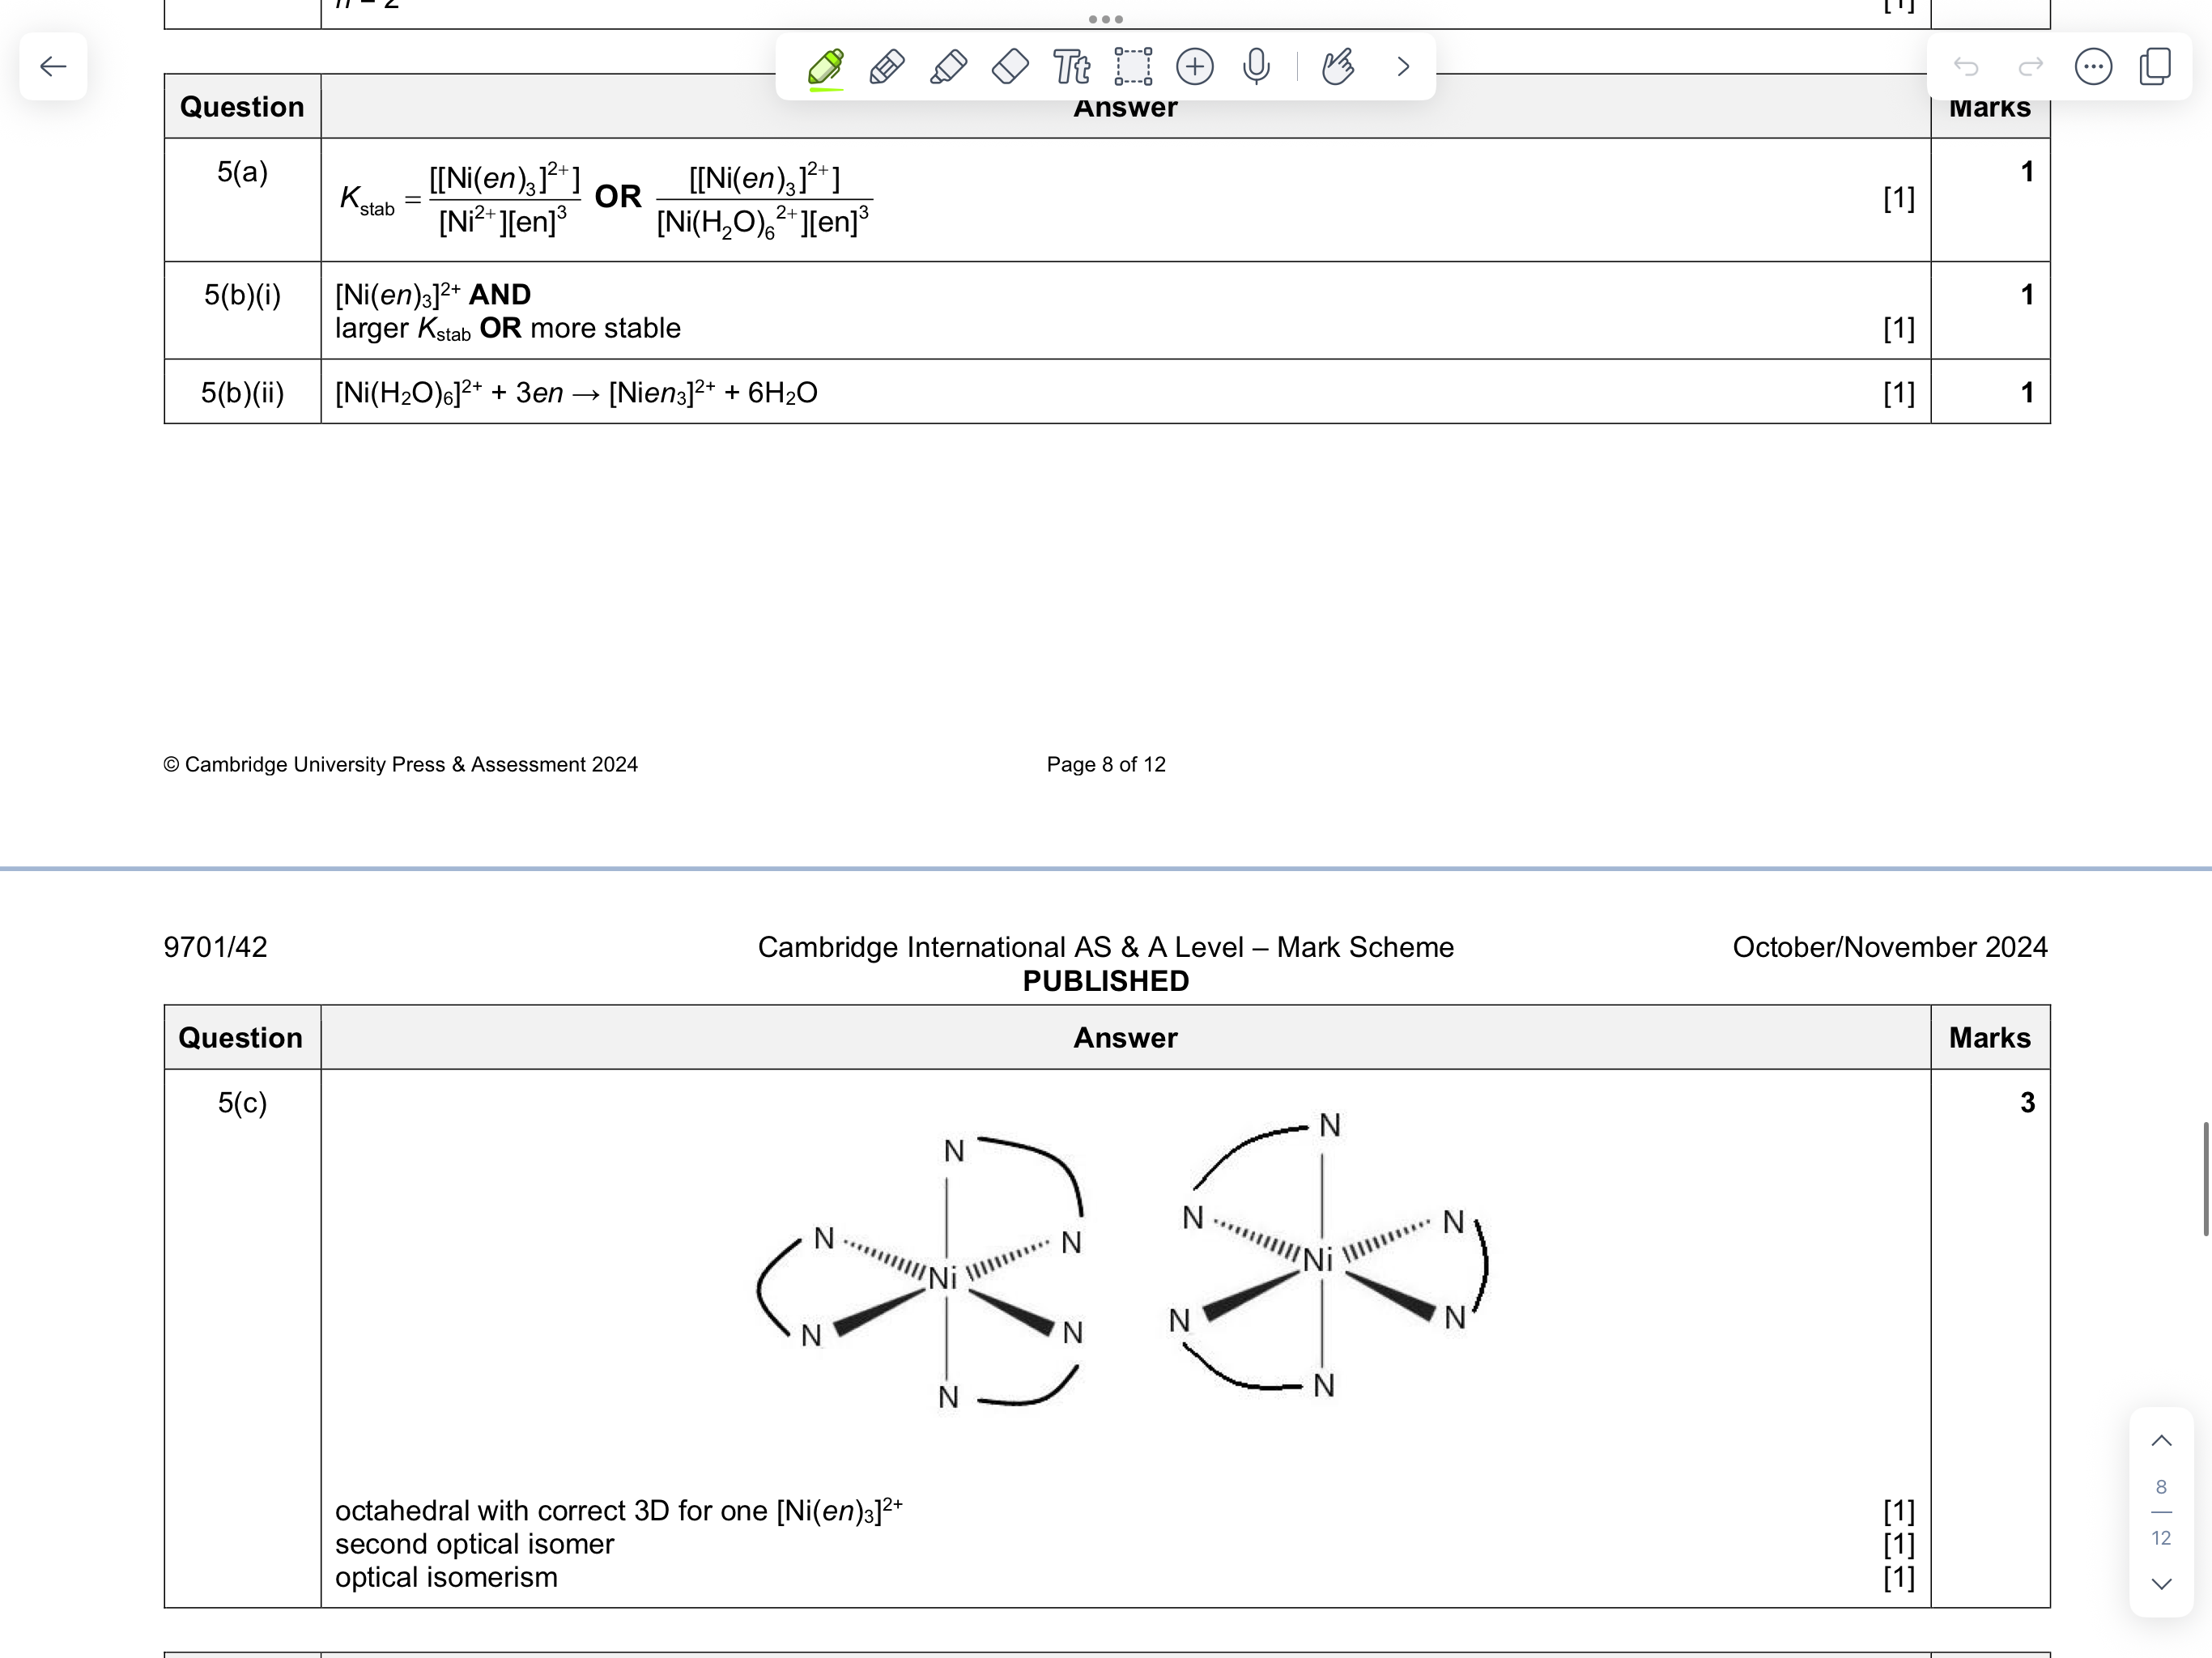Redo the last action

coord(2030,67)
